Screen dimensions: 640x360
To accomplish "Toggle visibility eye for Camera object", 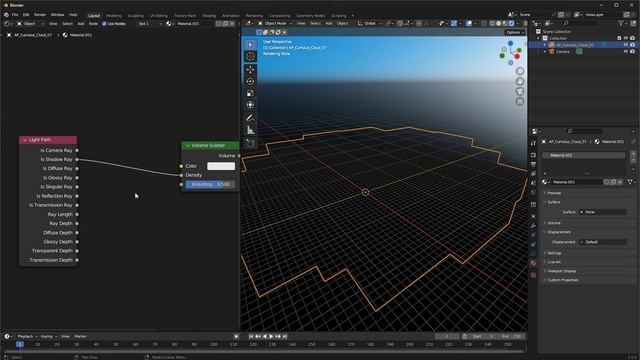I will [x=626, y=52].
